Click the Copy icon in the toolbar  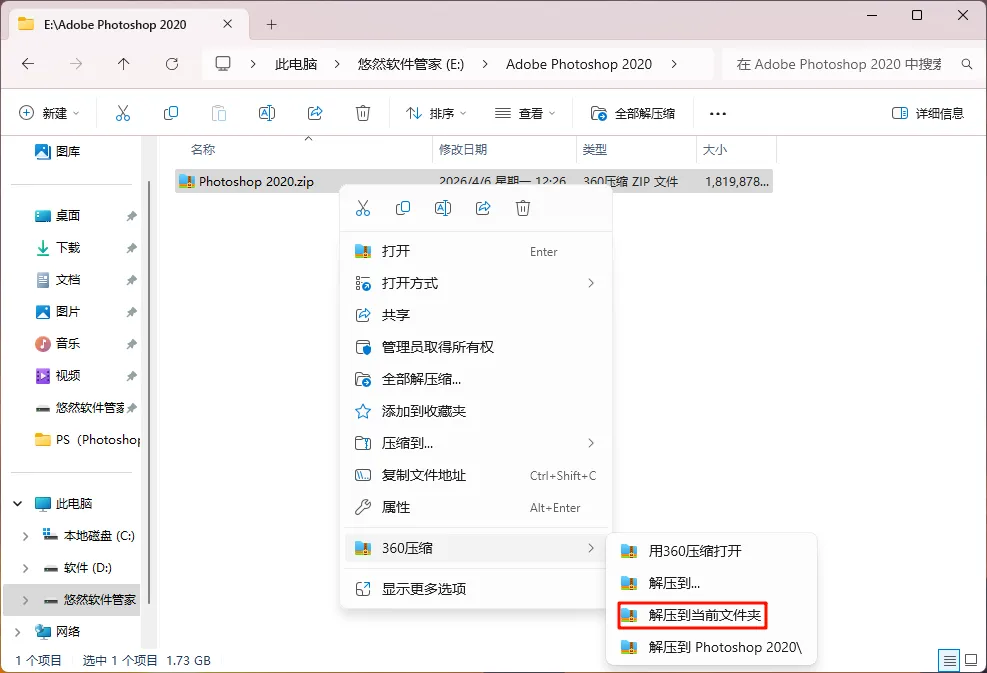pyautogui.click(x=171, y=113)
